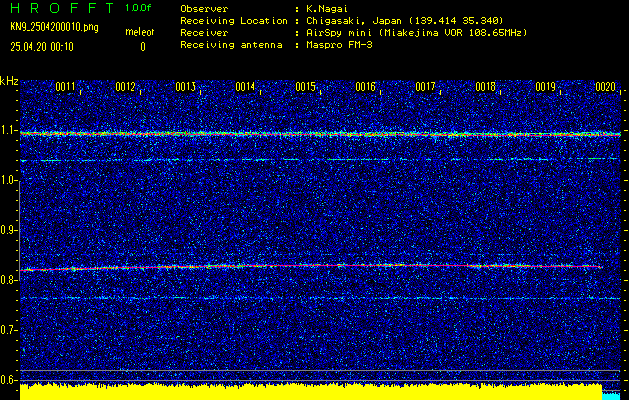Click the 0.8 frequency axis label
The image size is (629, 400).
click(x=7, y=280)
